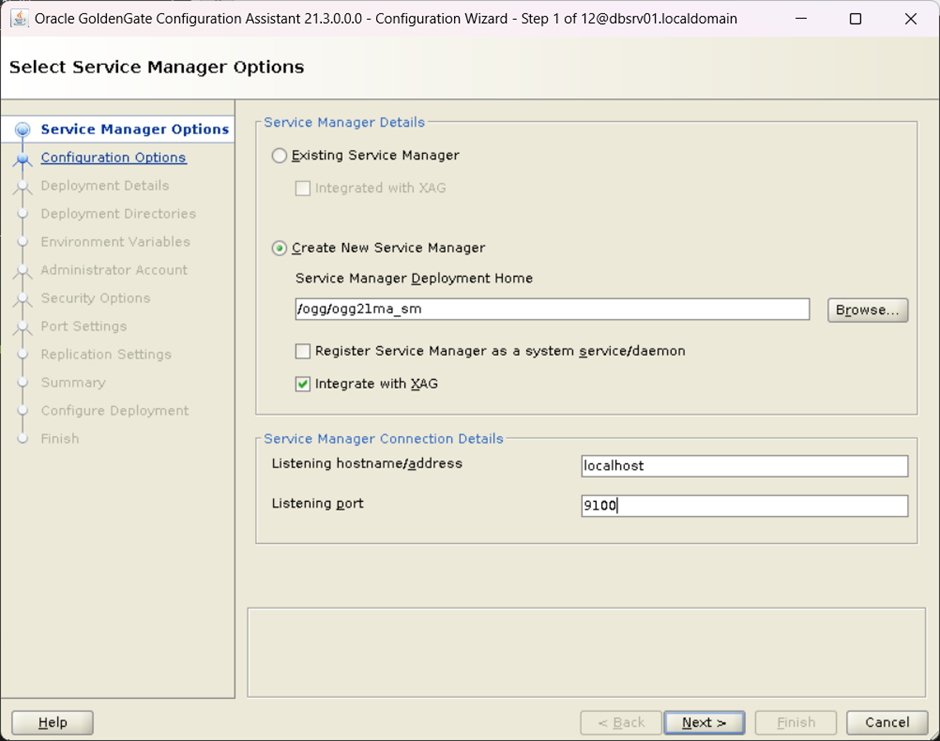Click the Port Settings step

pos(84,327)
